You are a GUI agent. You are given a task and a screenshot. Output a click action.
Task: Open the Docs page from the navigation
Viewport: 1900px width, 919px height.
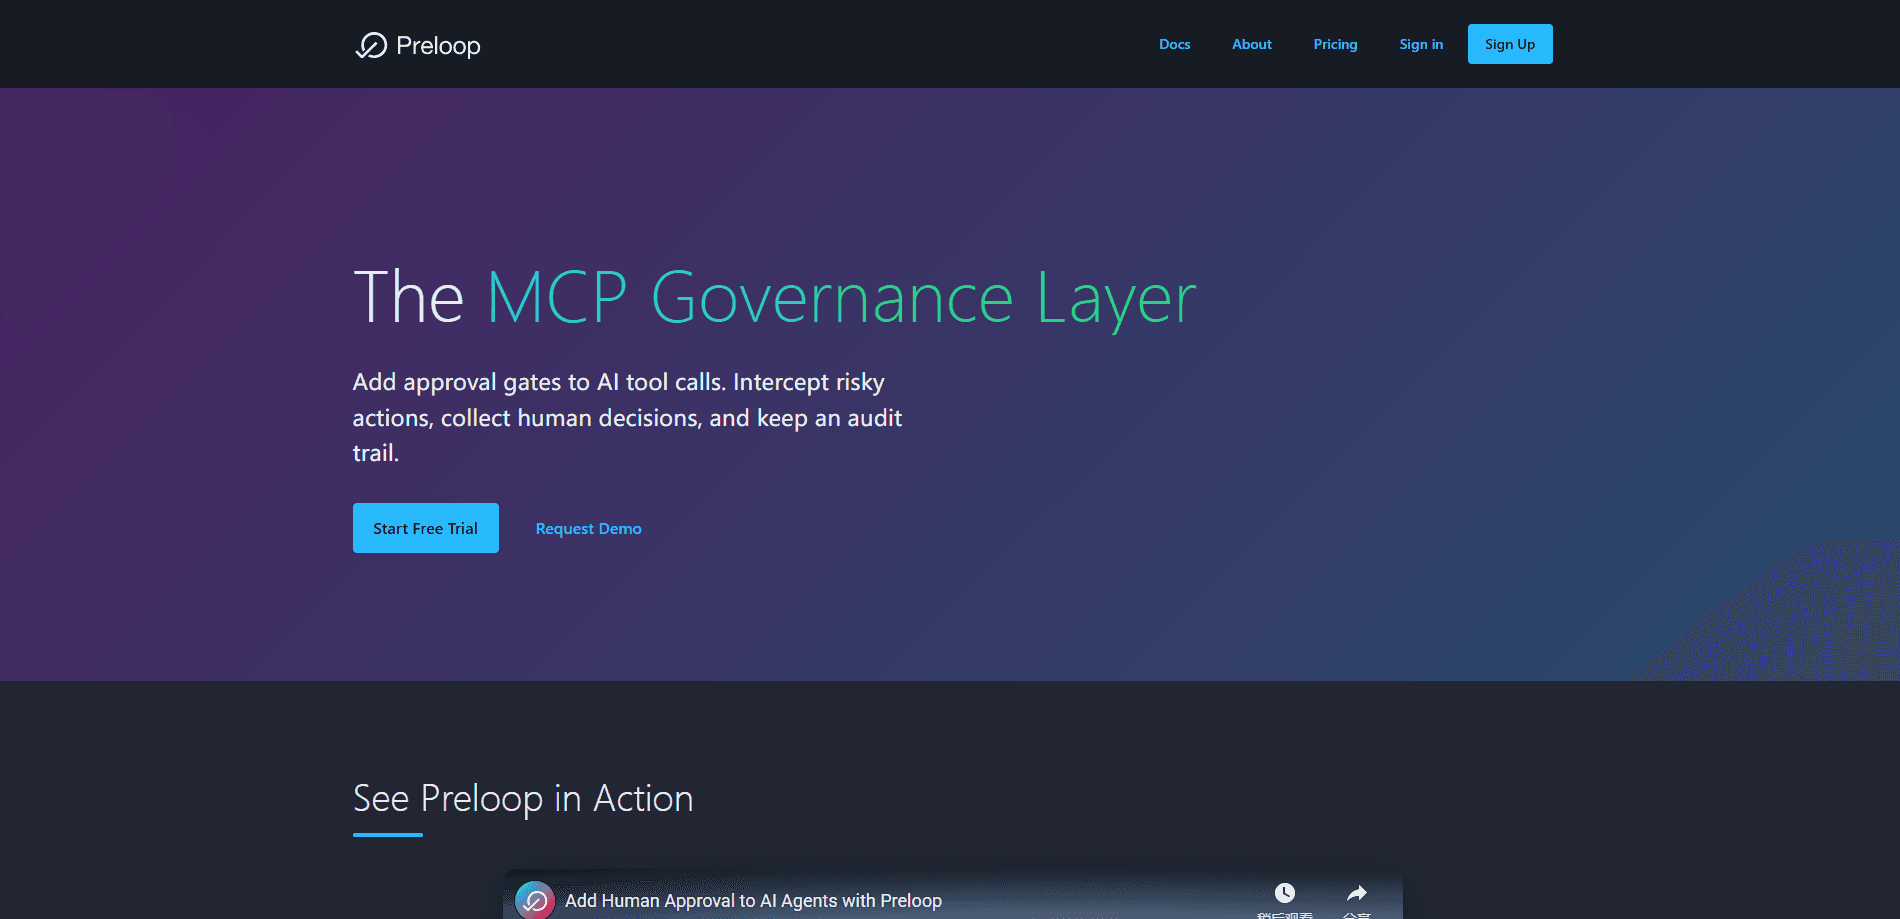(x=1174, y=44)
